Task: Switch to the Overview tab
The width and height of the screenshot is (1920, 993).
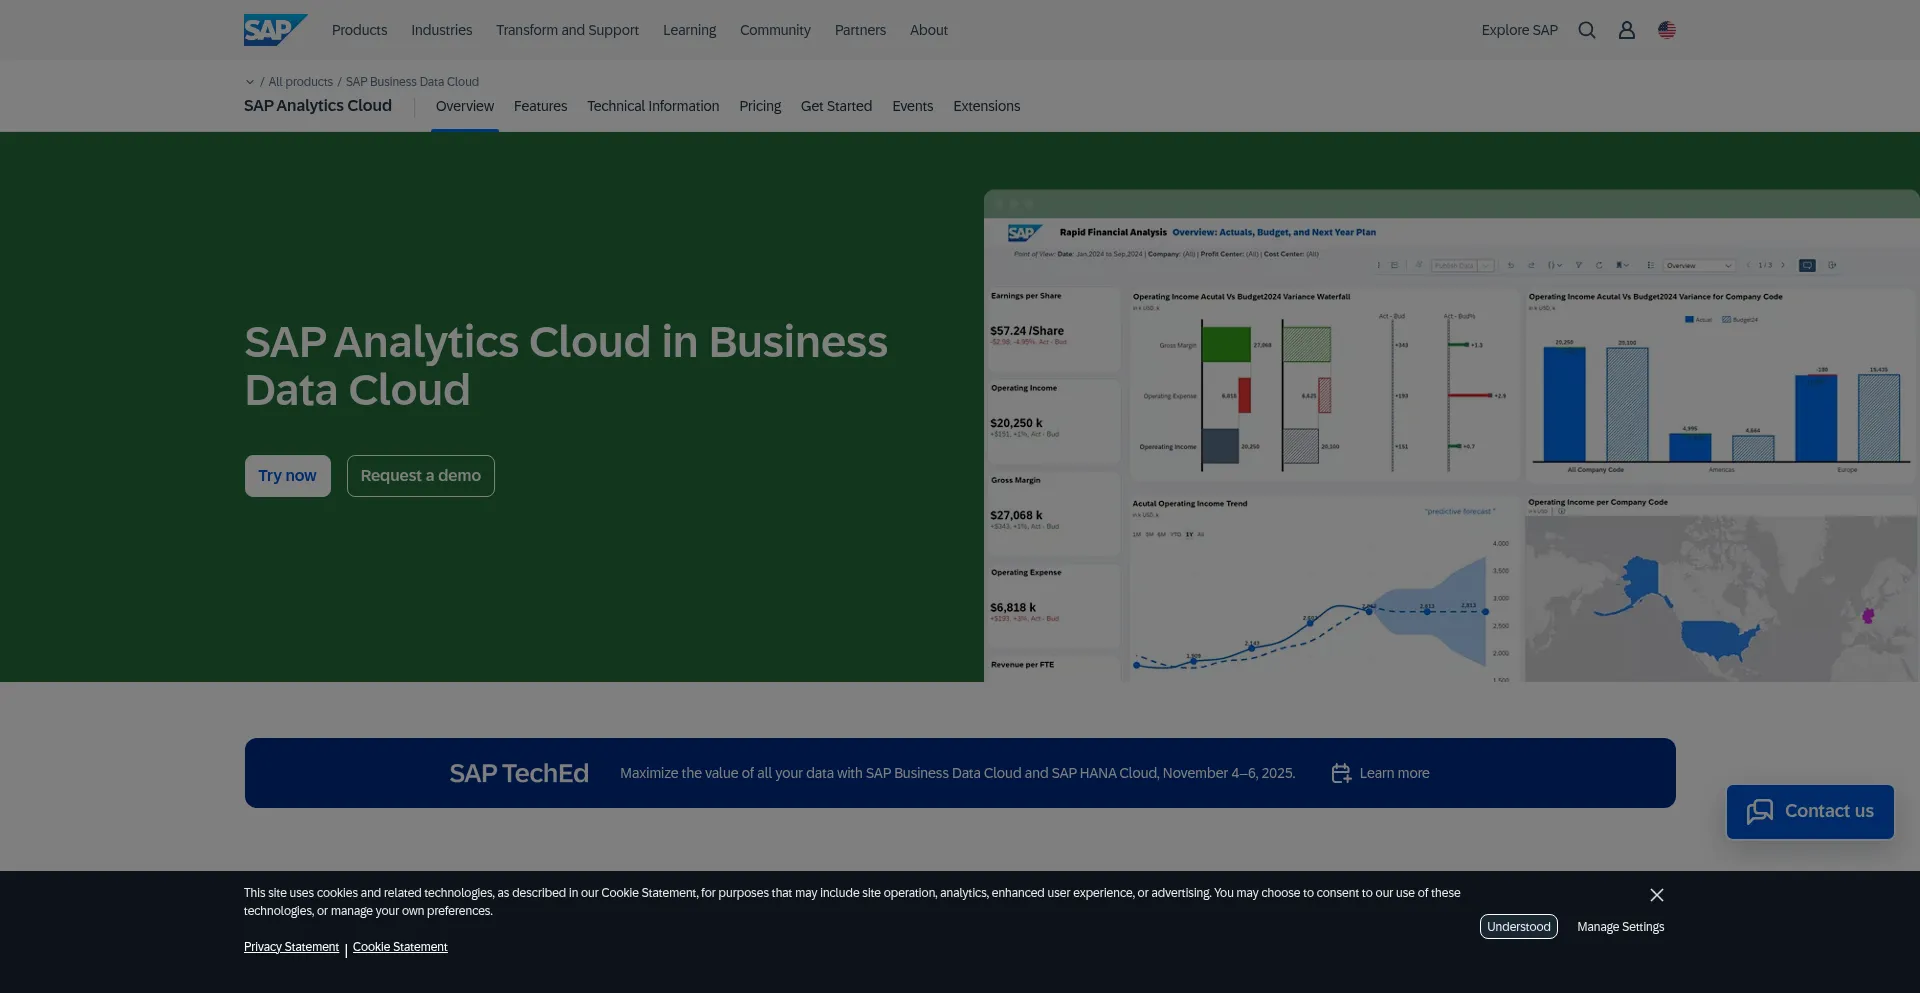Action: [465, 106]
